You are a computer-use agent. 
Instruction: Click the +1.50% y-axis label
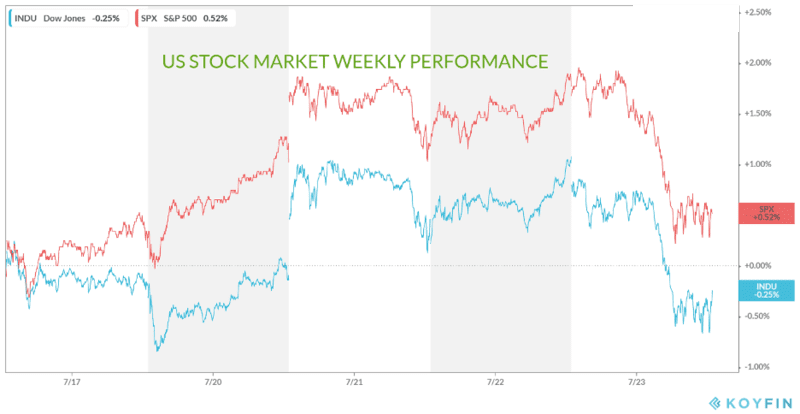pos(760,114)
